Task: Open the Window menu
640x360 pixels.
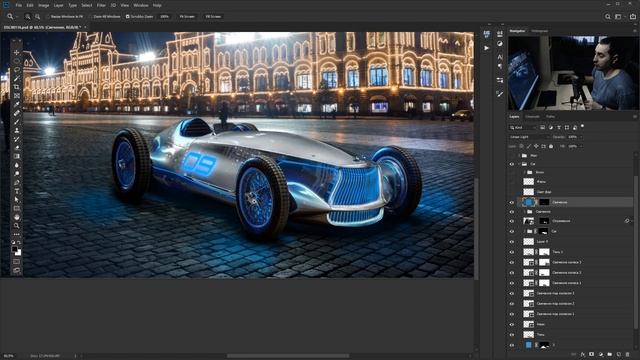Action: (141, 5)
